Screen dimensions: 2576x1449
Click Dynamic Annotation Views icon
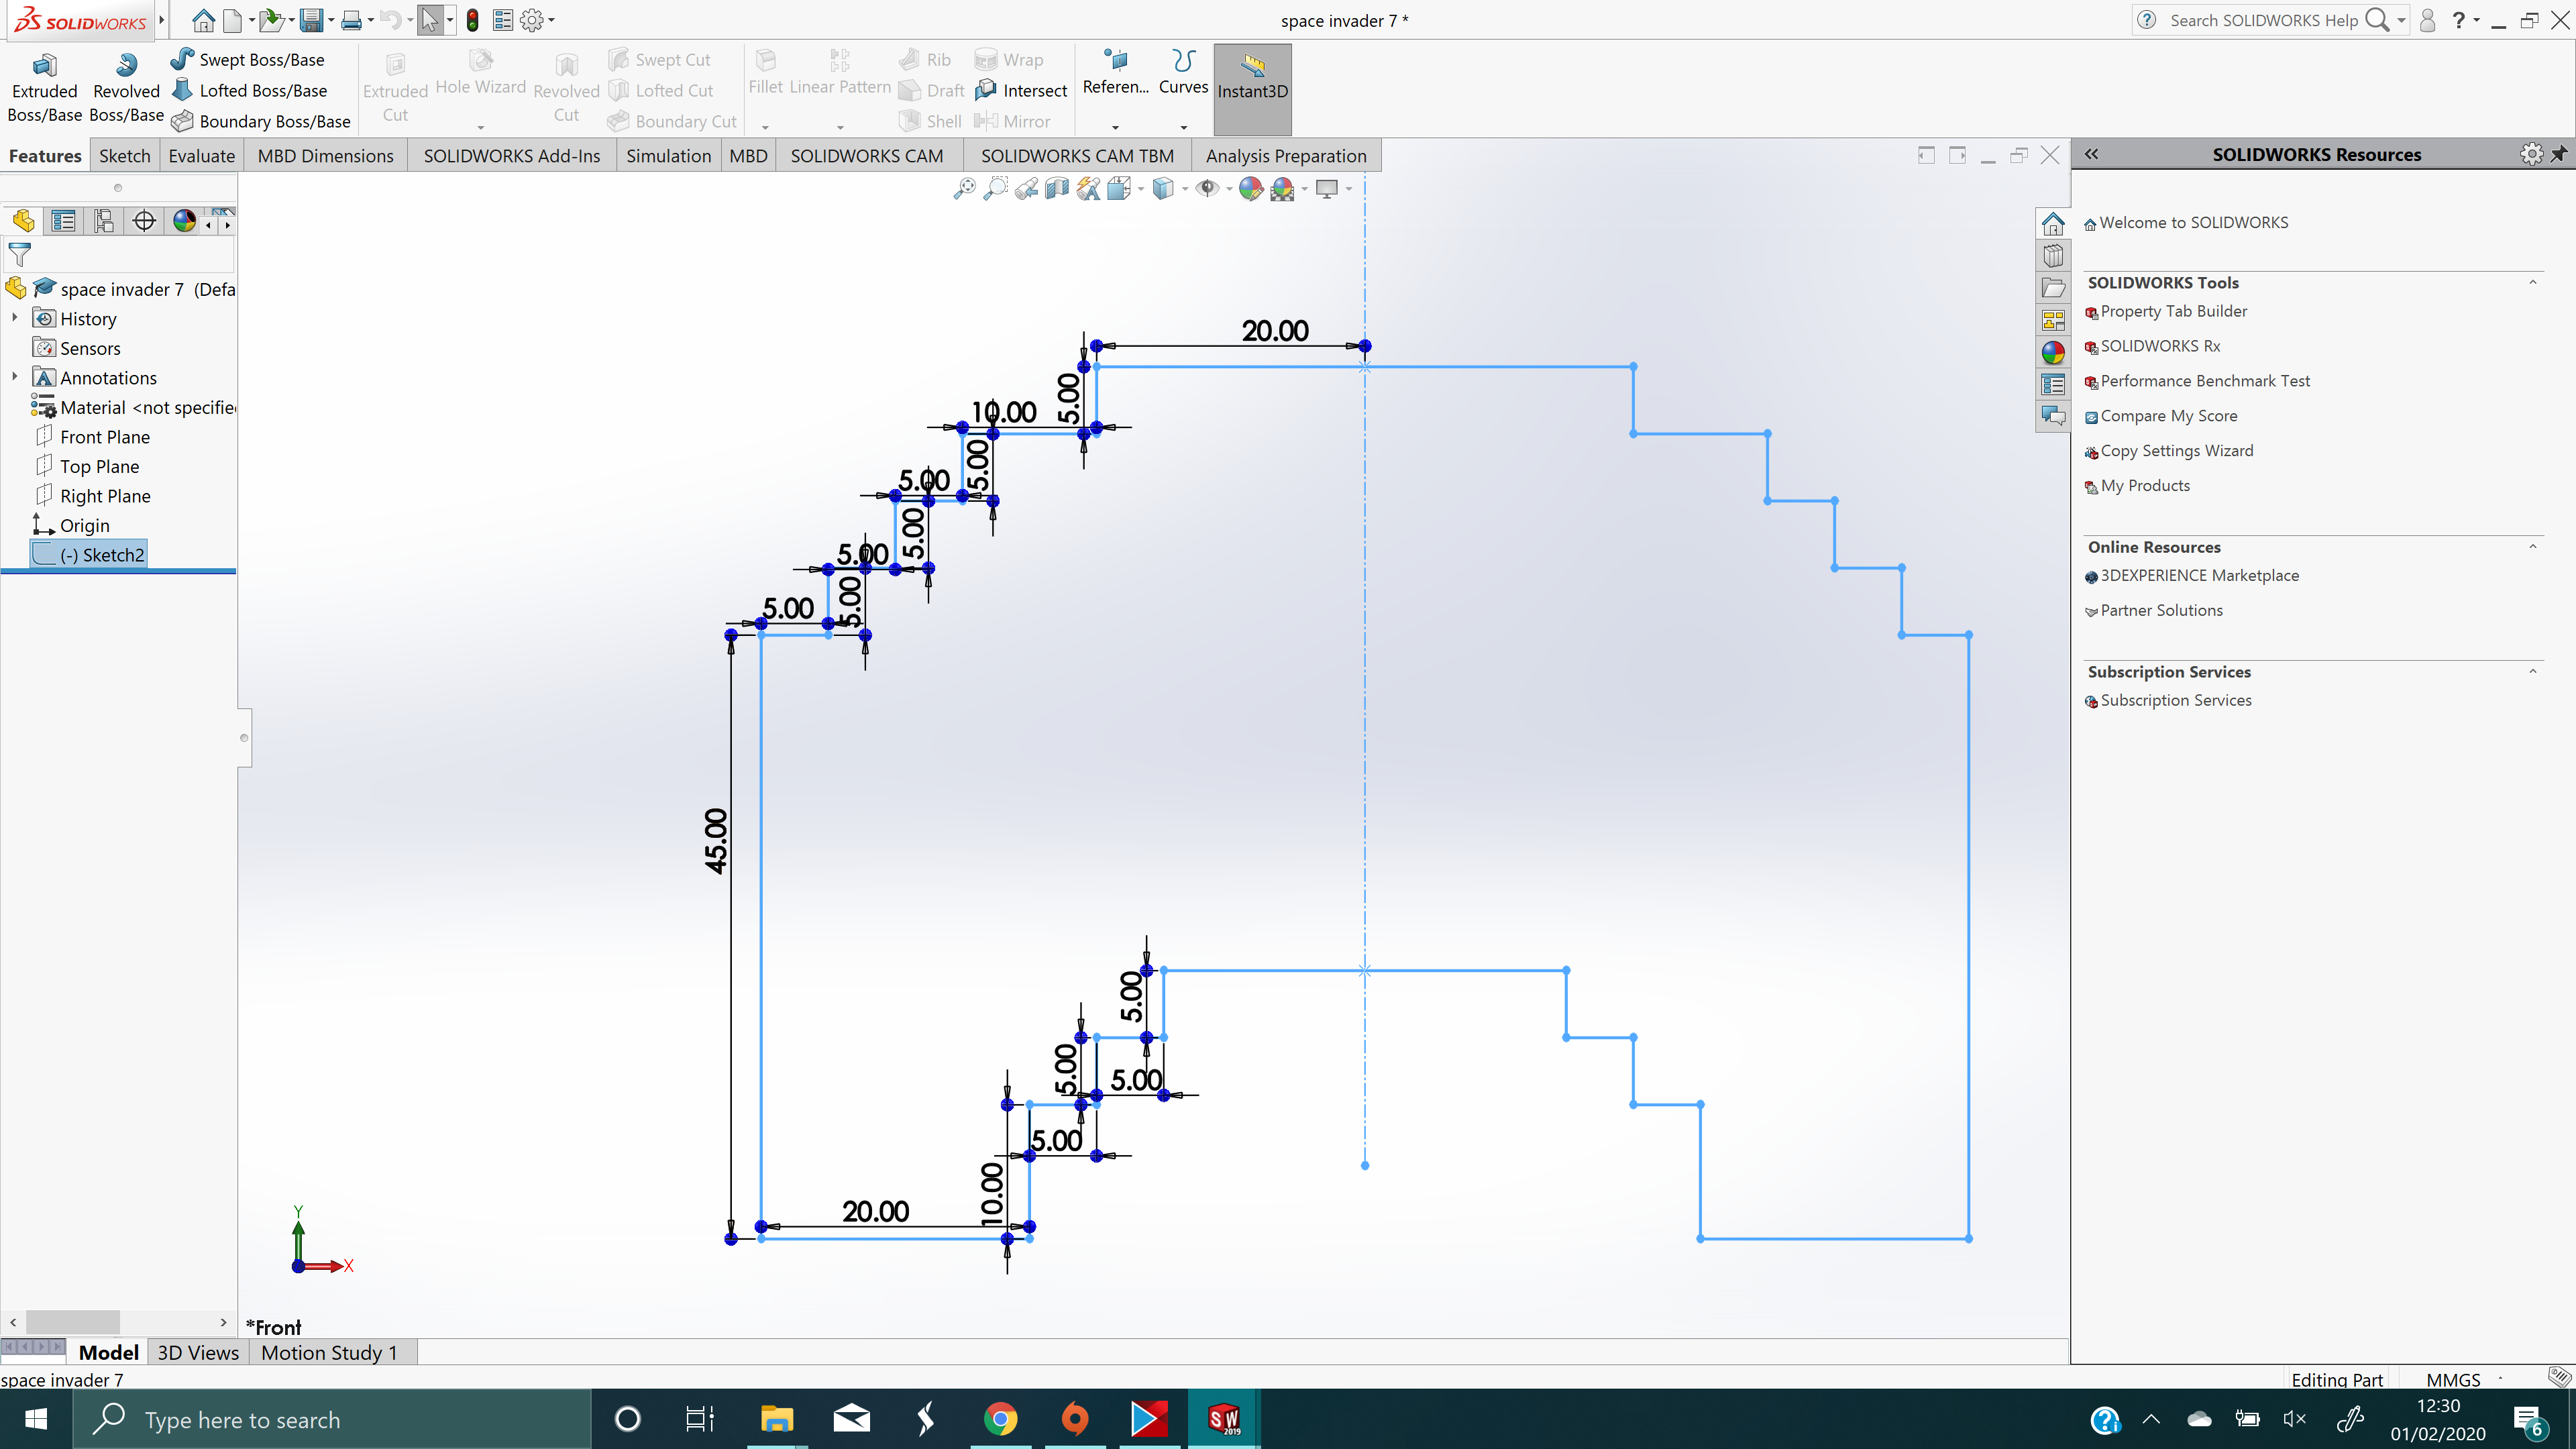[x=1088, y=188]
